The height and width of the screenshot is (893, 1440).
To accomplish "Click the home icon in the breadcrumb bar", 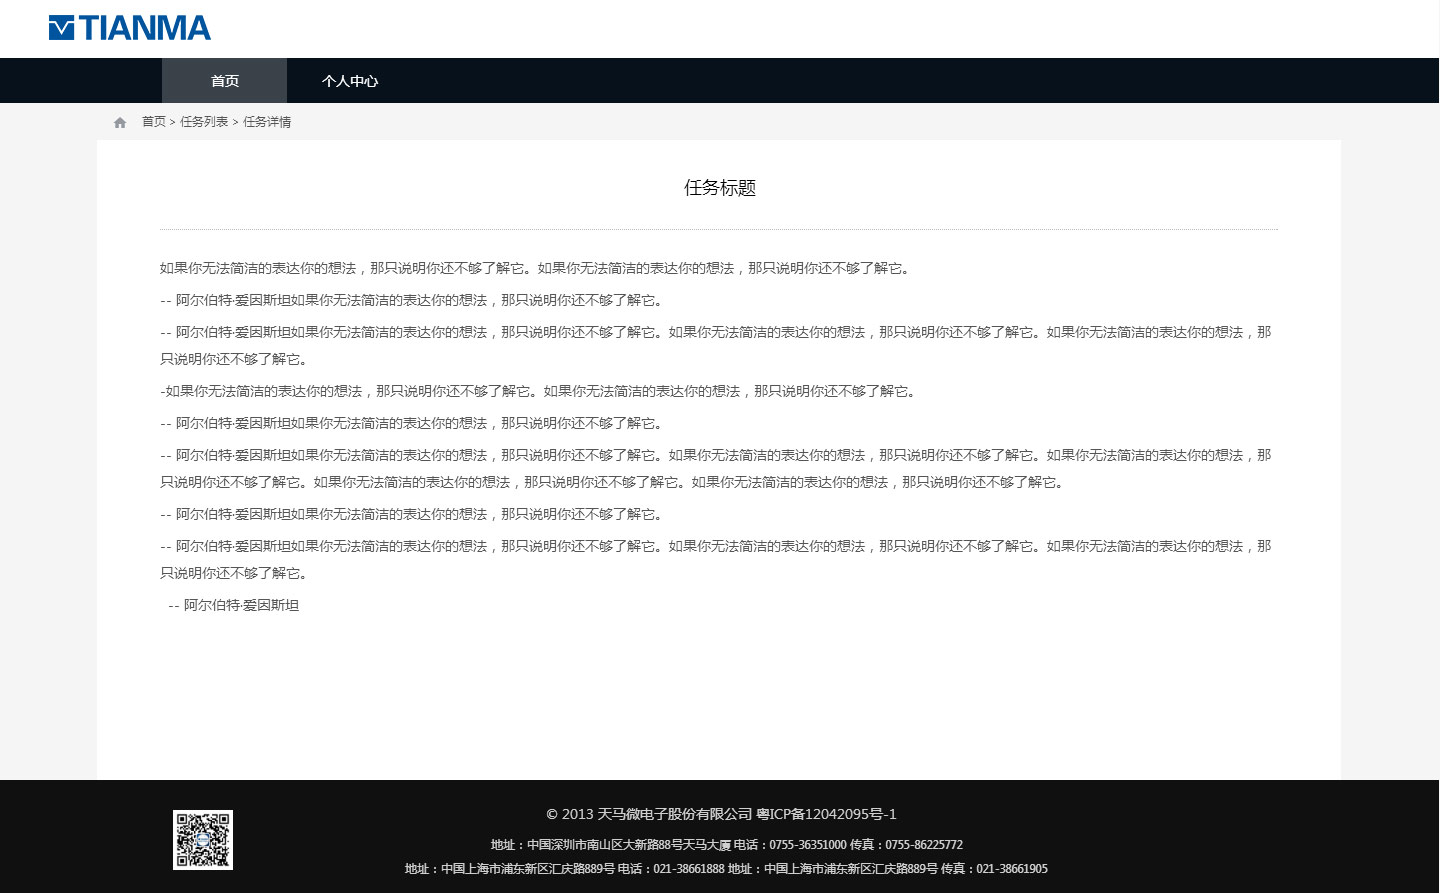I will [120, 121].
